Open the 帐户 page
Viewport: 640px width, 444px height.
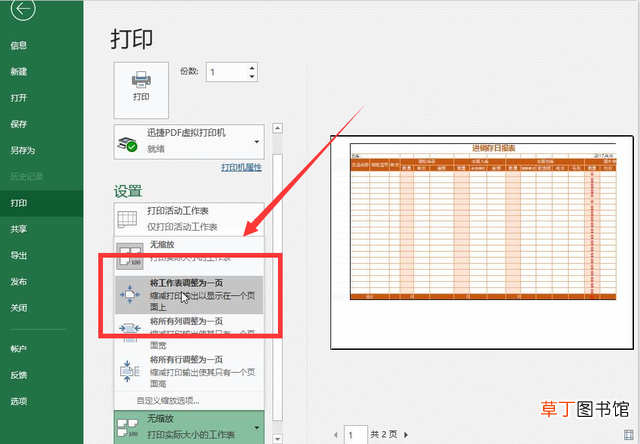pyautogui.click(x=19, y=349)
